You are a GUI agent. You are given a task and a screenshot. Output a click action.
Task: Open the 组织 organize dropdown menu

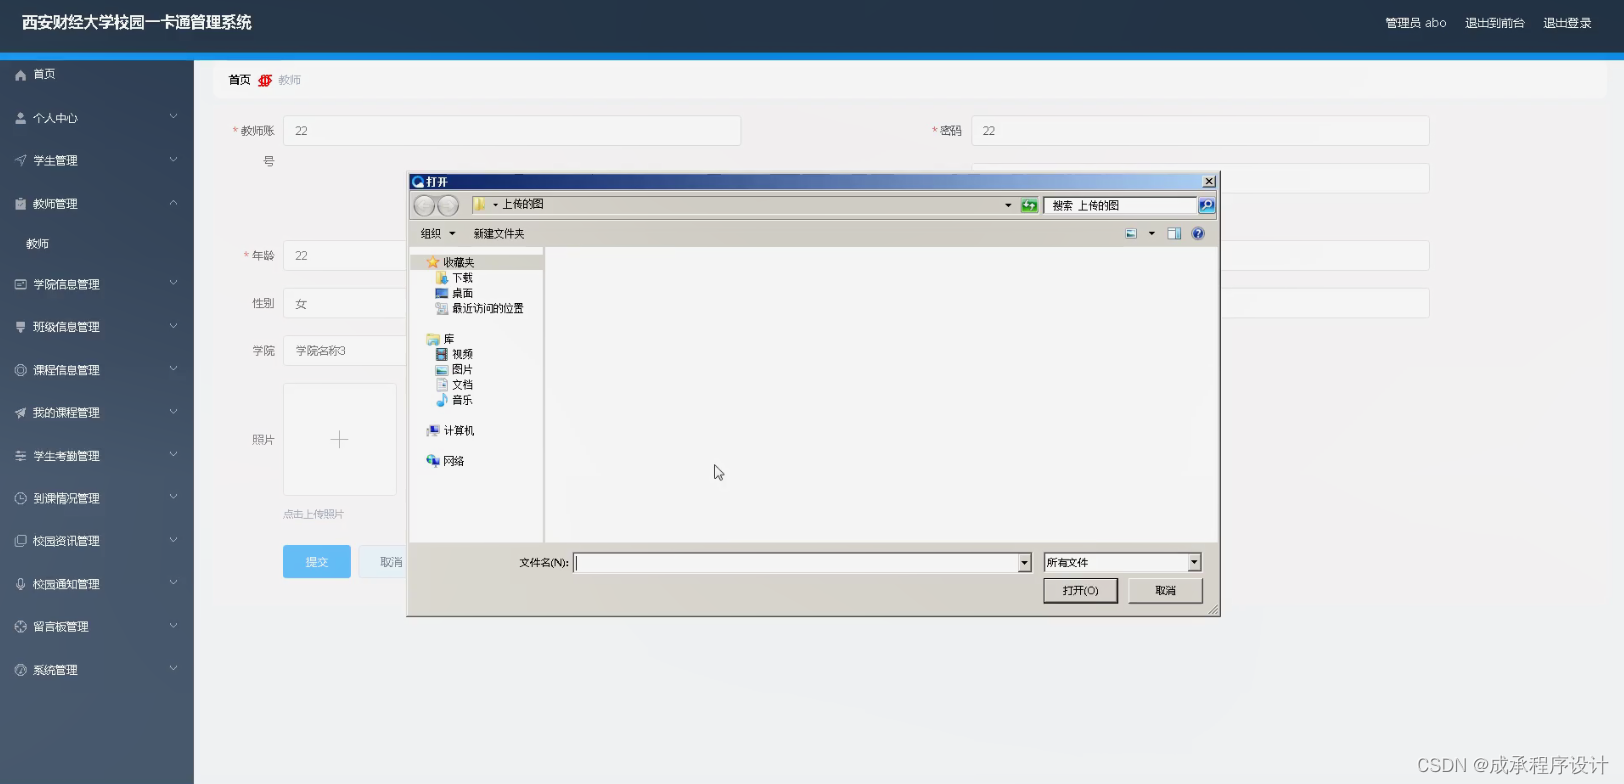[x=438, y=234]
